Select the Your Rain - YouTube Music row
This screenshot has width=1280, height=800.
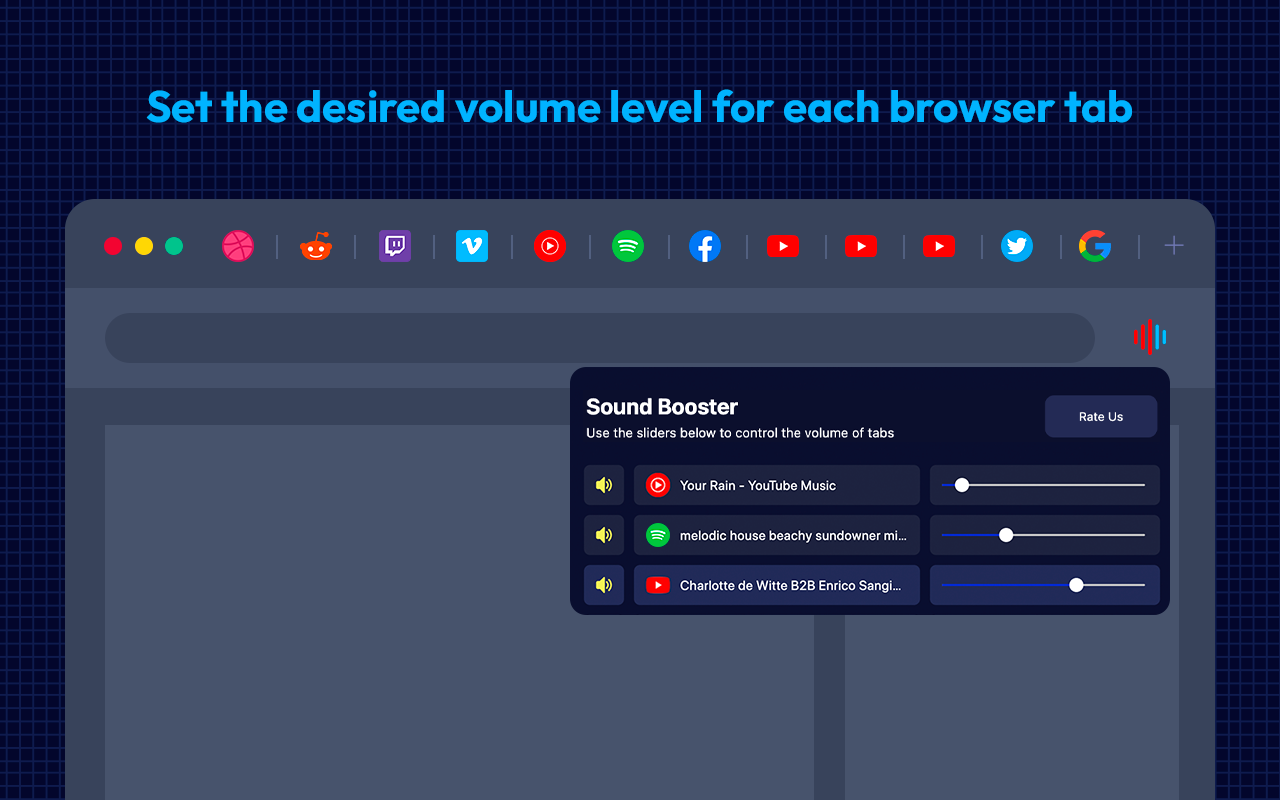tap(777, 485)
